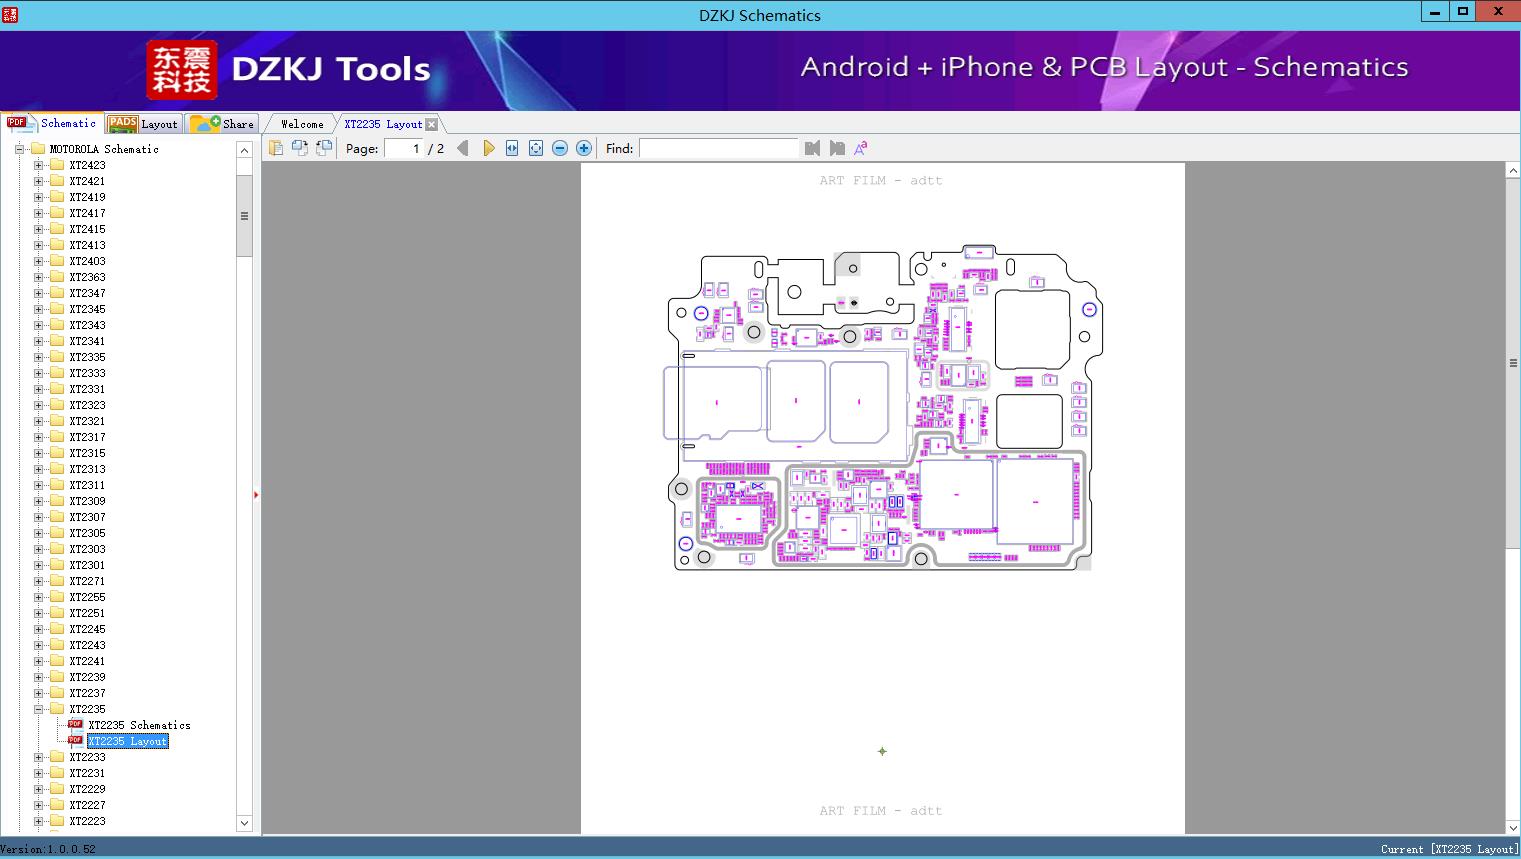The image size is (1521, 859).
Task: Collapse the side panel with the red arrow
Action: (256, 495)
